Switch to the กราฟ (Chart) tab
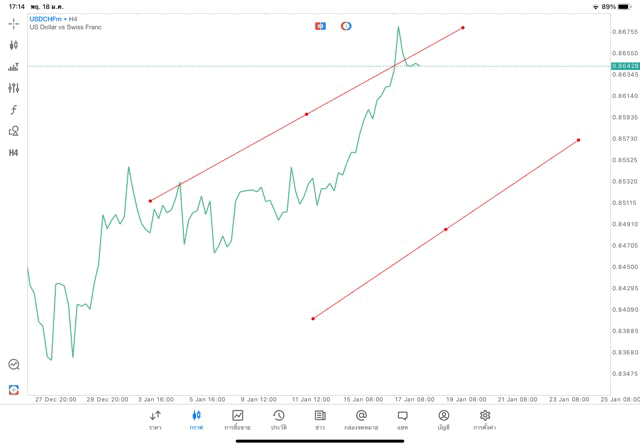This screenshot has width=640, height=447. tap(196, 419)
